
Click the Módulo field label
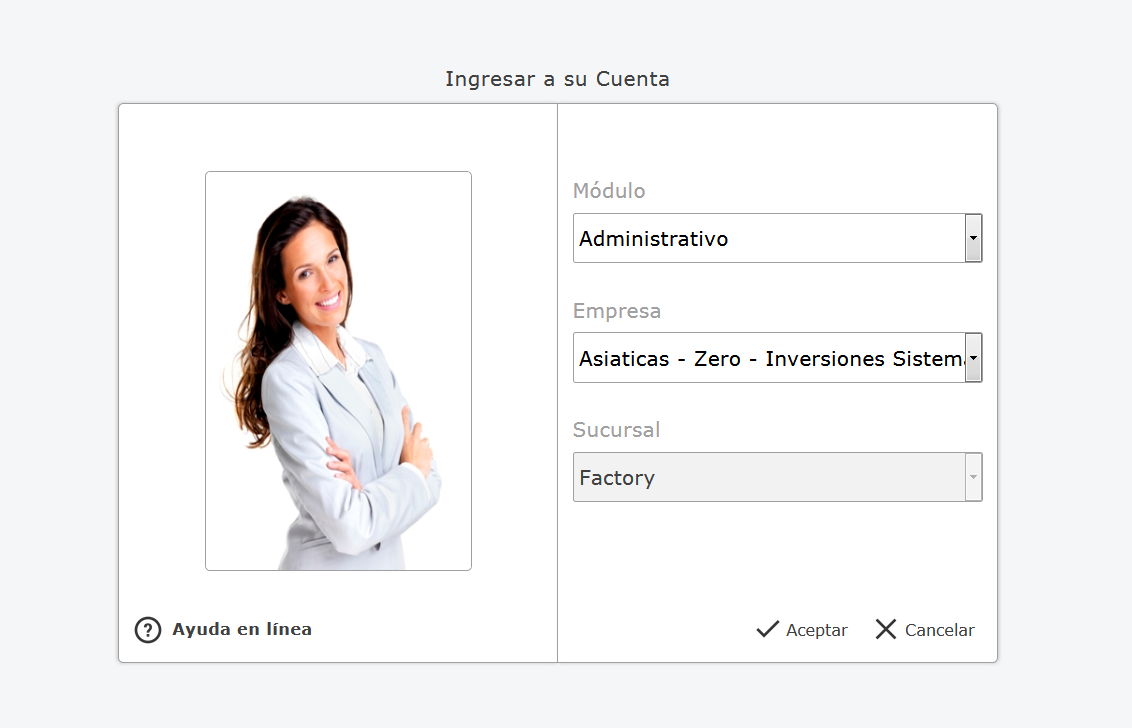point(609,191)
